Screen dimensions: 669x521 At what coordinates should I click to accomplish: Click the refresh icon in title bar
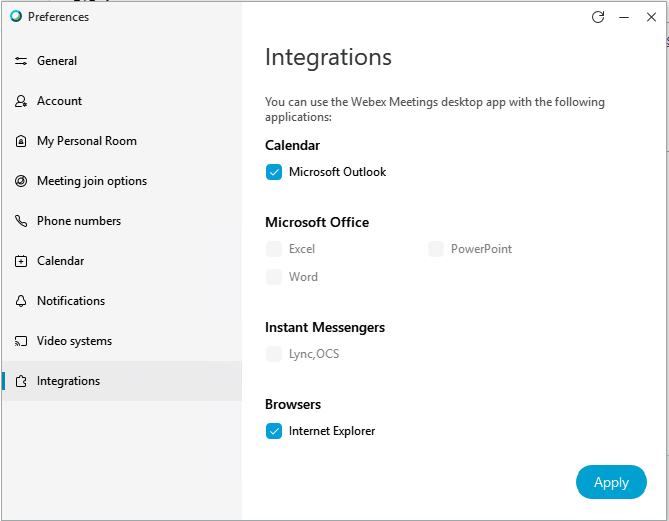(598, 17)
